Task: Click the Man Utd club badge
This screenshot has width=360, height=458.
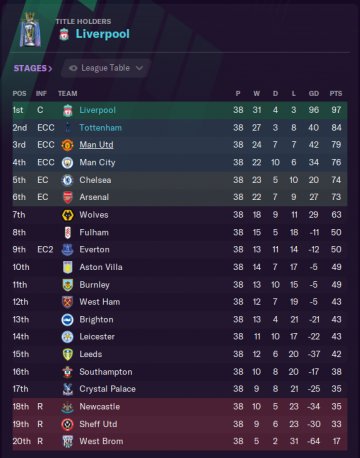Action: tap(67, 145)
